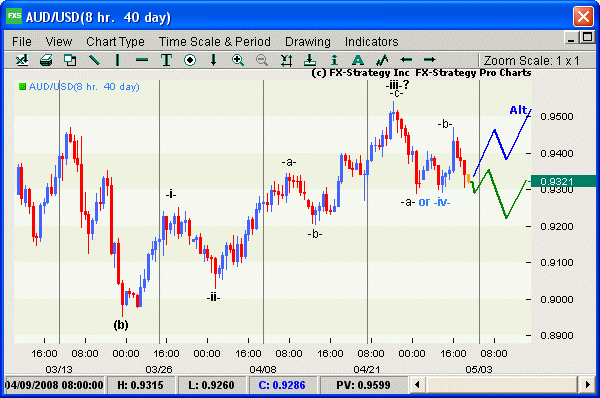
Task: Minimize the inner chart window
Action: 571,38
